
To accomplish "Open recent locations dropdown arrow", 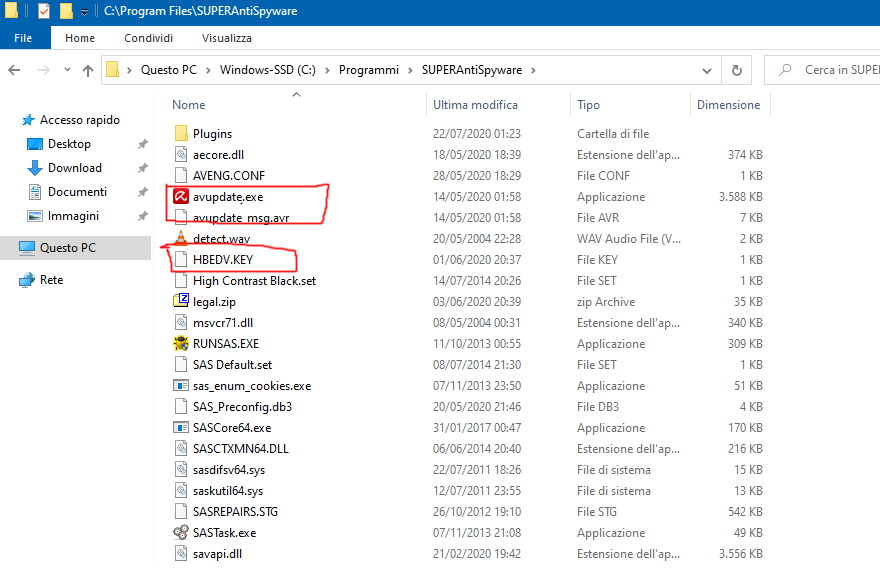I will (x=67, y=70).
